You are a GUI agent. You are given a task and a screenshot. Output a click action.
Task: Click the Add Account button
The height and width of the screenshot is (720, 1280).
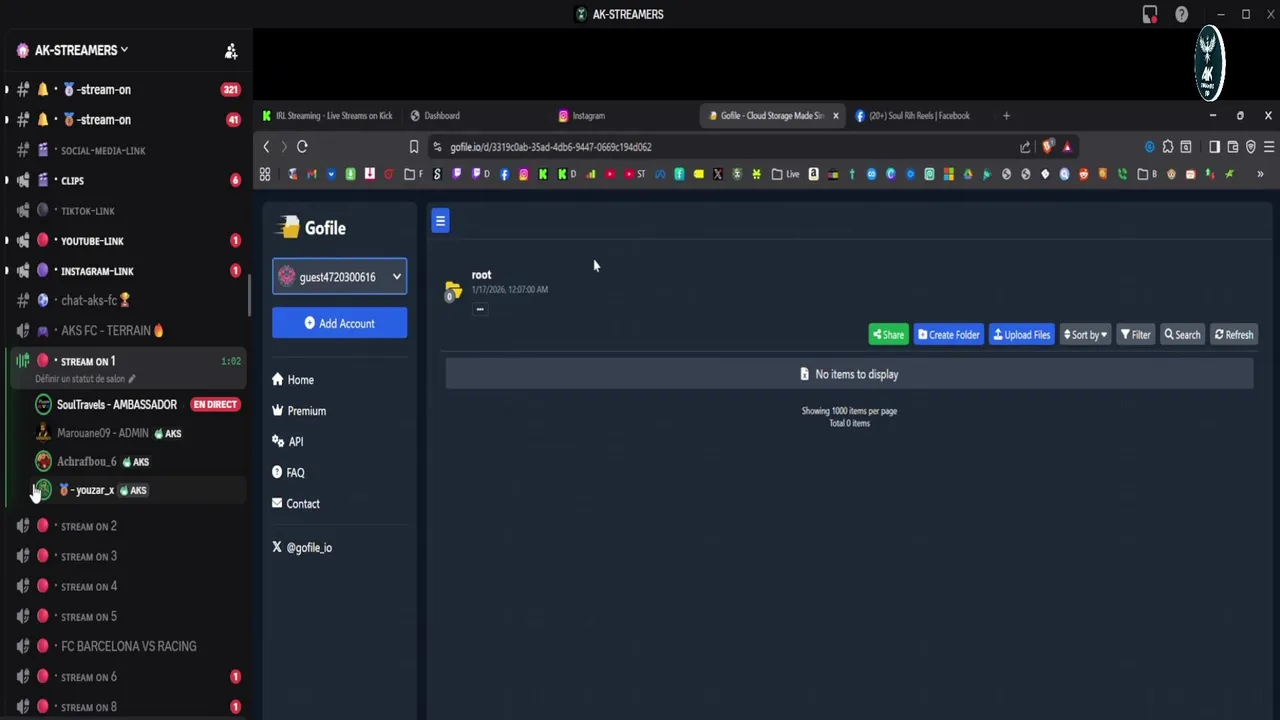pos(340,324)
